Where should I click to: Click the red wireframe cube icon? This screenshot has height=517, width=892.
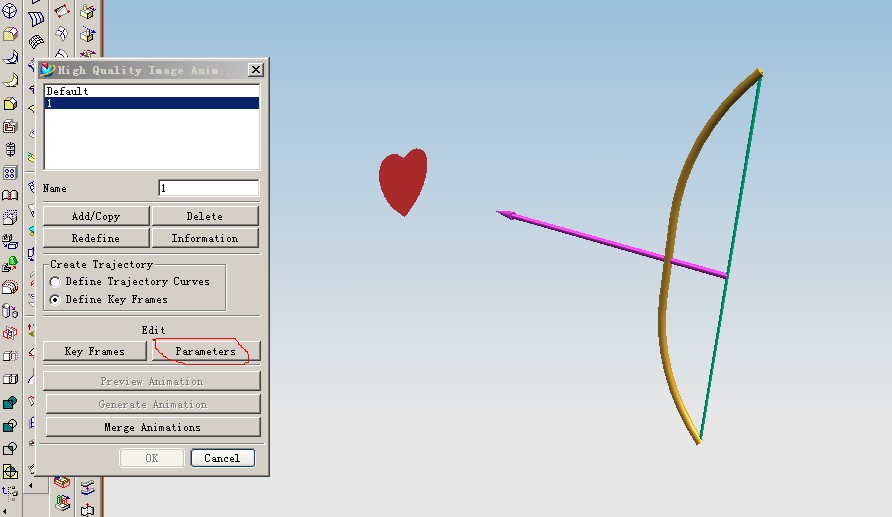tap(10, 333)
